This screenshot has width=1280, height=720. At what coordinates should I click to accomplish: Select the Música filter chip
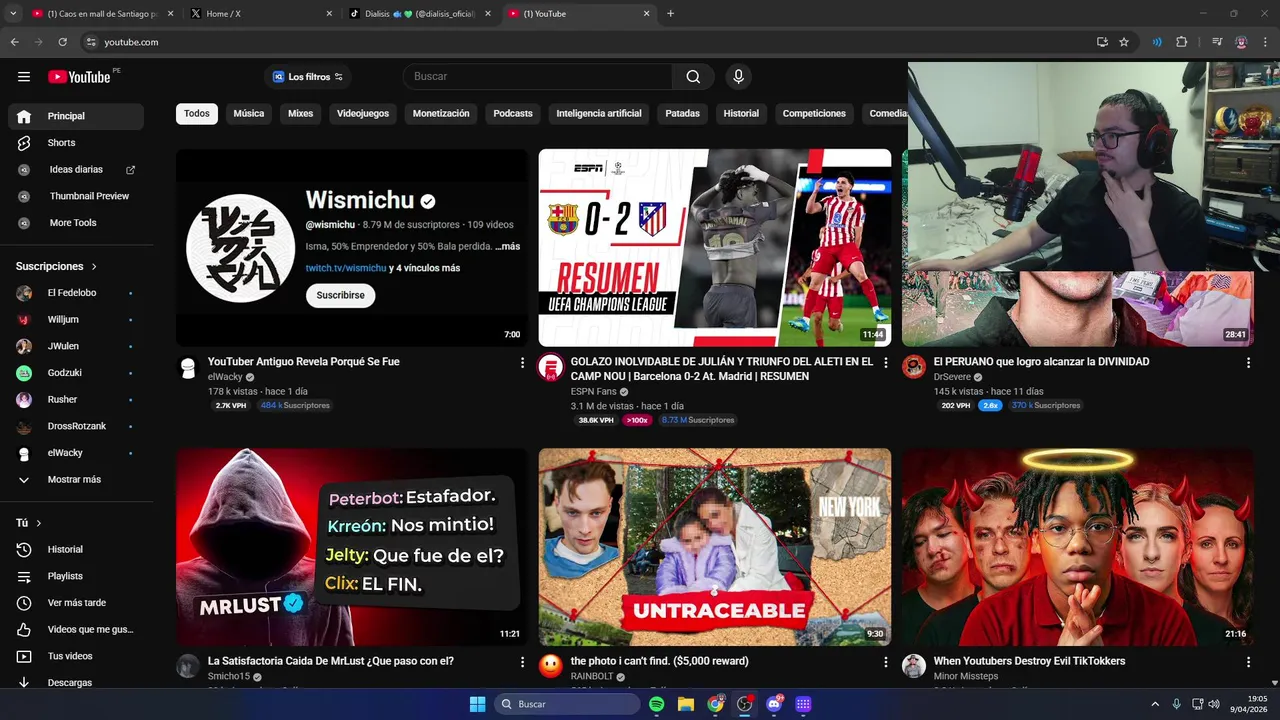(x=249, y=114)
